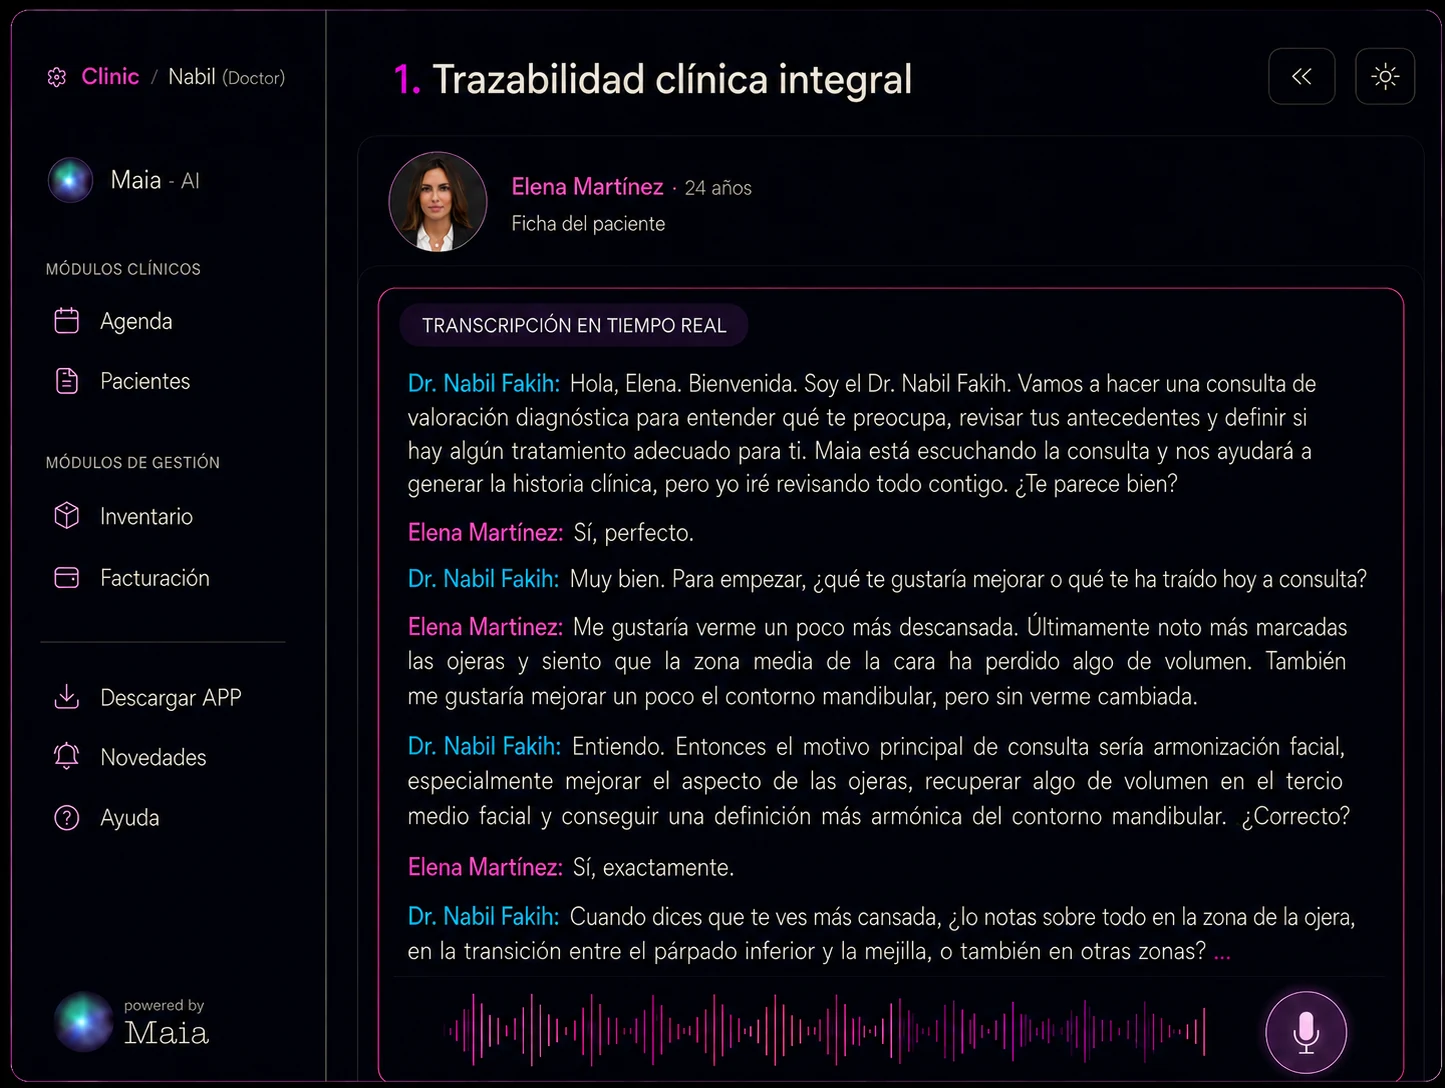The image size is (1445, 1088).
Task: Toggle light mode with sun button
Action: (1385, 76)
